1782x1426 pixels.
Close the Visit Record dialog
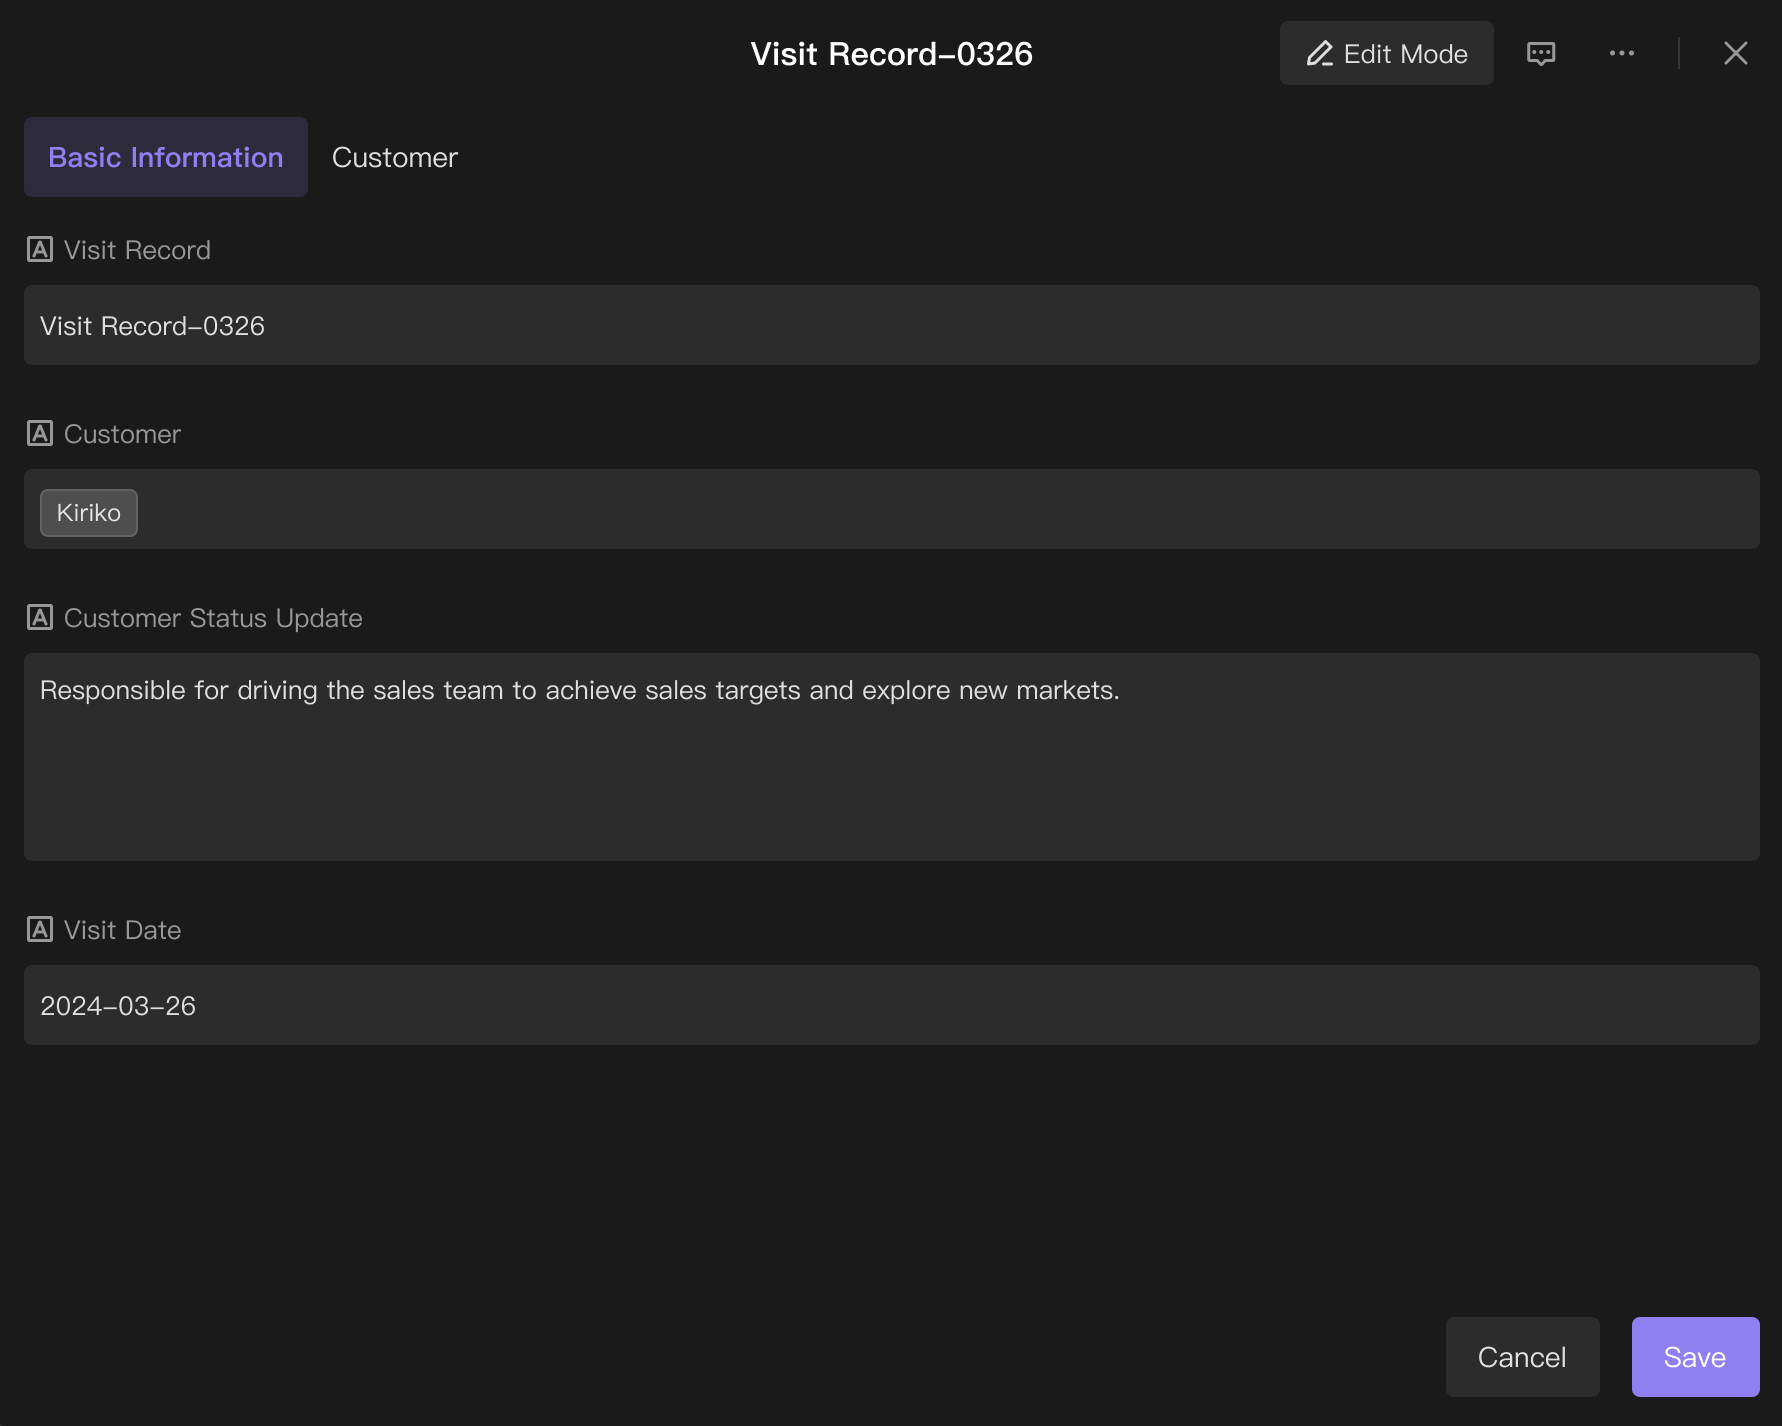(x=1735, y=53)
